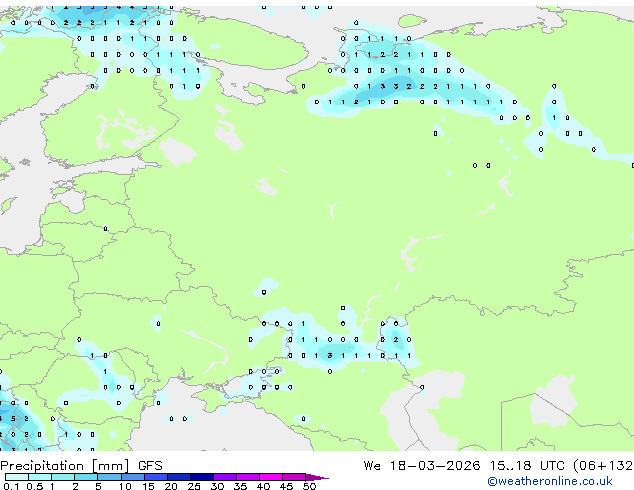Select the 5–10 mm legend color swatch
Image resolution: width=634 pixels, height=490 pixels.
[x=109, y=477]
